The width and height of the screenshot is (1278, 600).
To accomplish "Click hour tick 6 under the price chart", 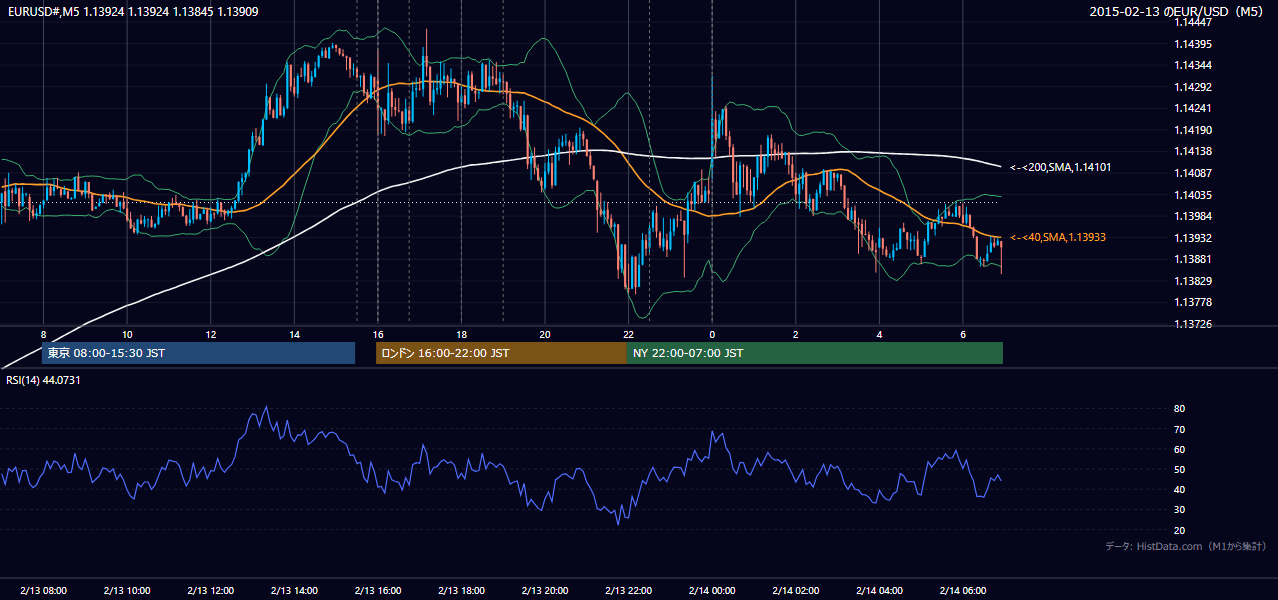I will click(963, 334).
